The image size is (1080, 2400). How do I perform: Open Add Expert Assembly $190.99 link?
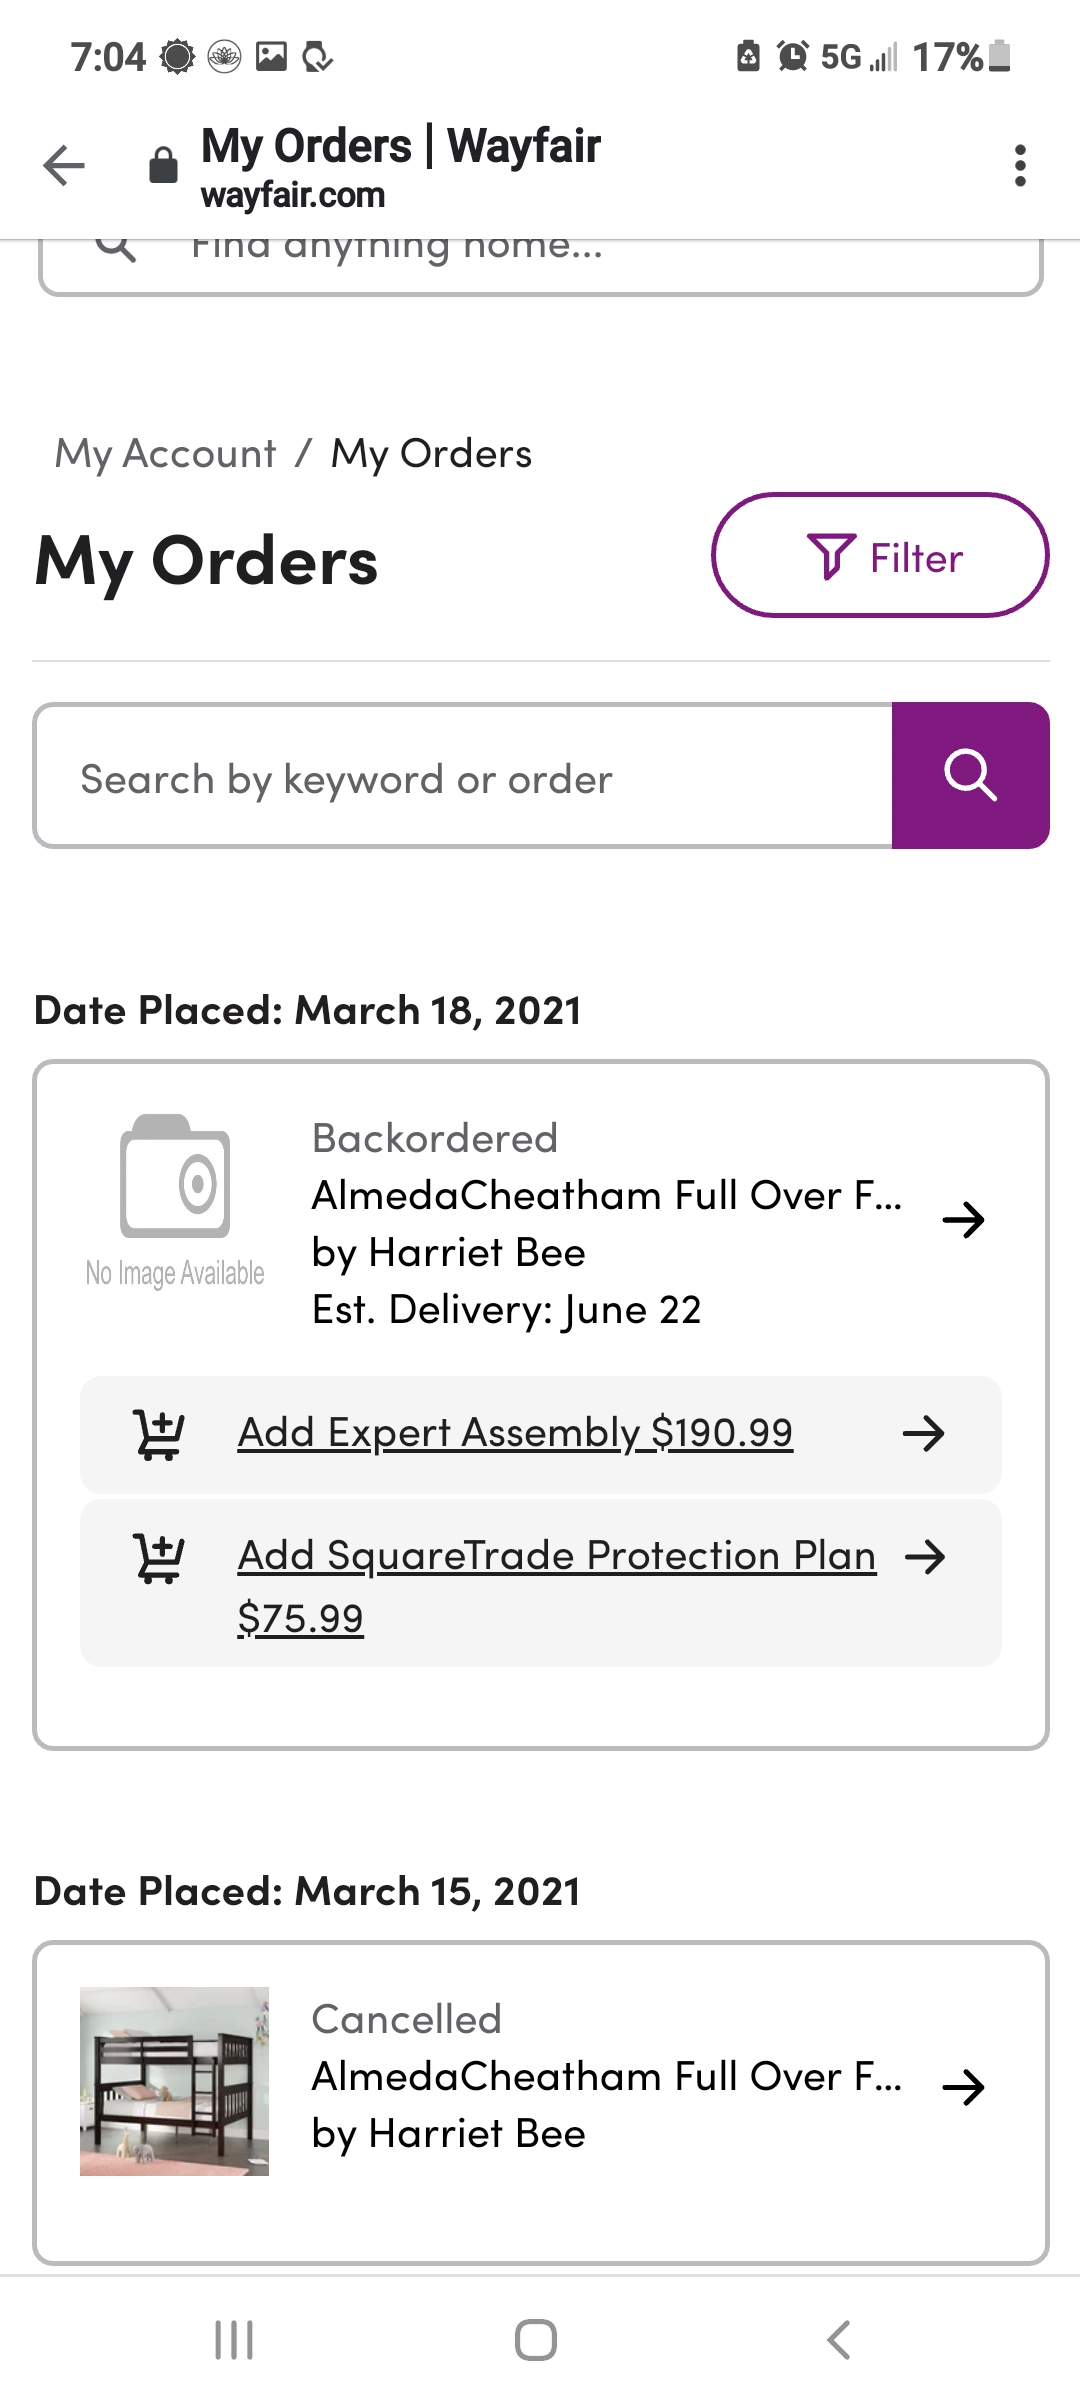pyautogui.click(x=515, y=1432)
